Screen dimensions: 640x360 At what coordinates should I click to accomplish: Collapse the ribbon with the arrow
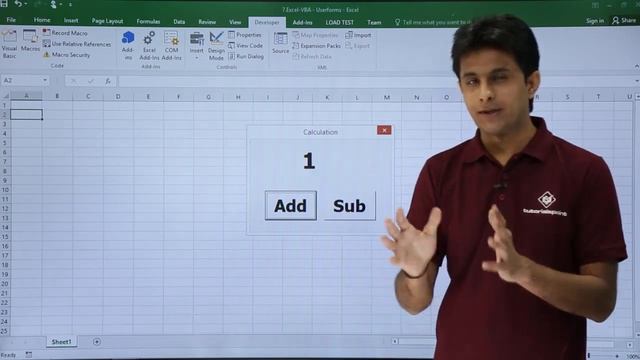pyautogui.click(x=636, y=67)
